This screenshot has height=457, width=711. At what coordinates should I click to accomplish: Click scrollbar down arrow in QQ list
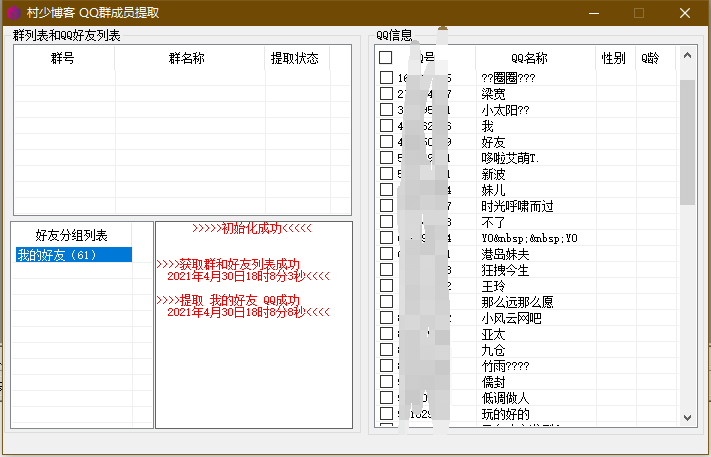(x=687, y=418)
